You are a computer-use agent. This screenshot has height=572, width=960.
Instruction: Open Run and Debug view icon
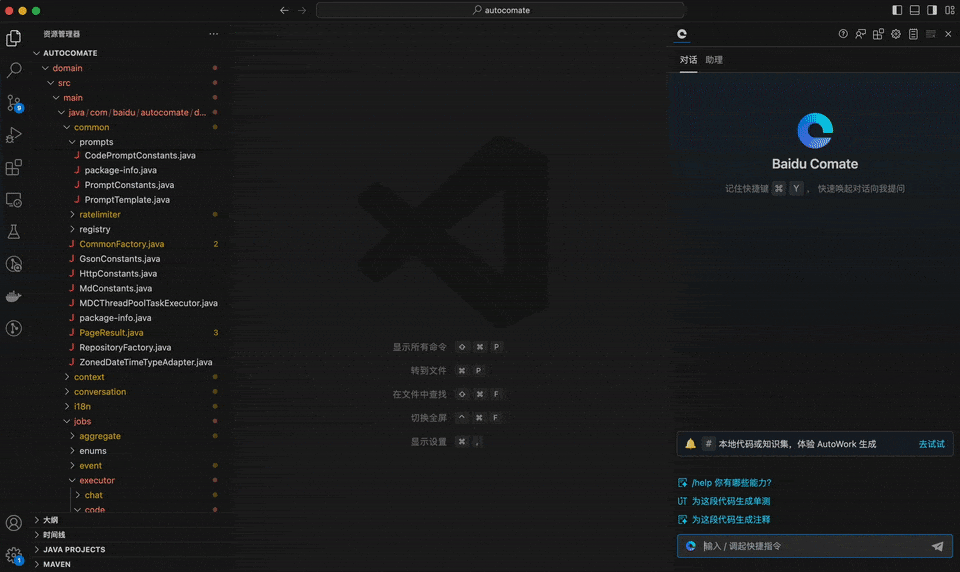coord(13,135)
